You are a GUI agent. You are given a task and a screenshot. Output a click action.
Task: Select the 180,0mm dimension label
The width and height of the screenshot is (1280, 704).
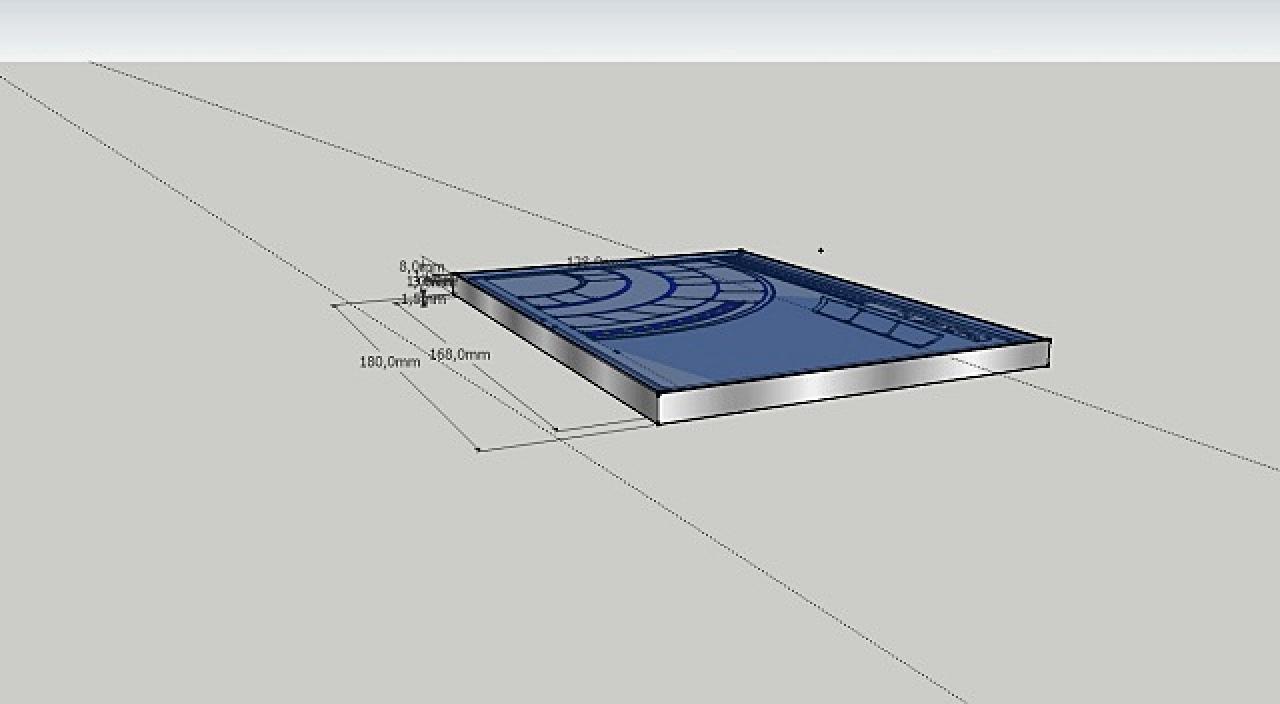tap(389, 361)
